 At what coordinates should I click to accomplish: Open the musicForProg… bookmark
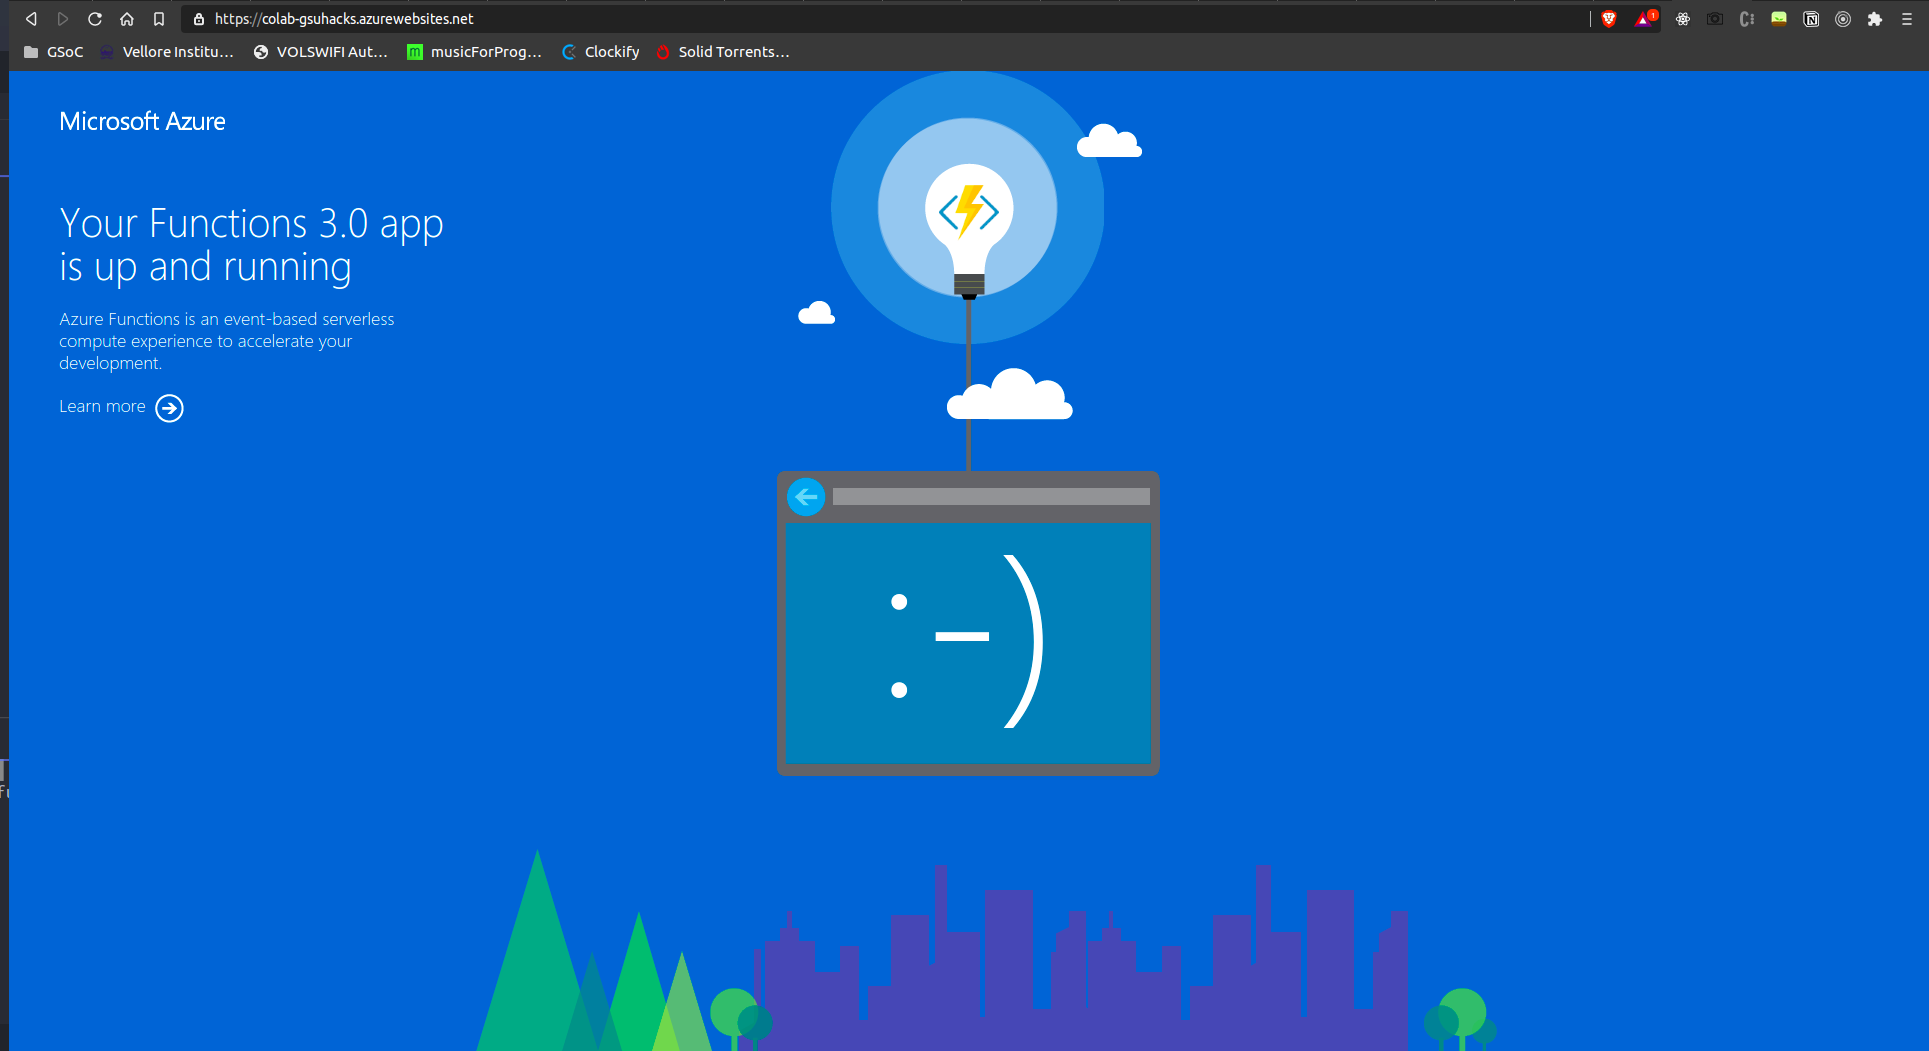[x=475, y=52]
